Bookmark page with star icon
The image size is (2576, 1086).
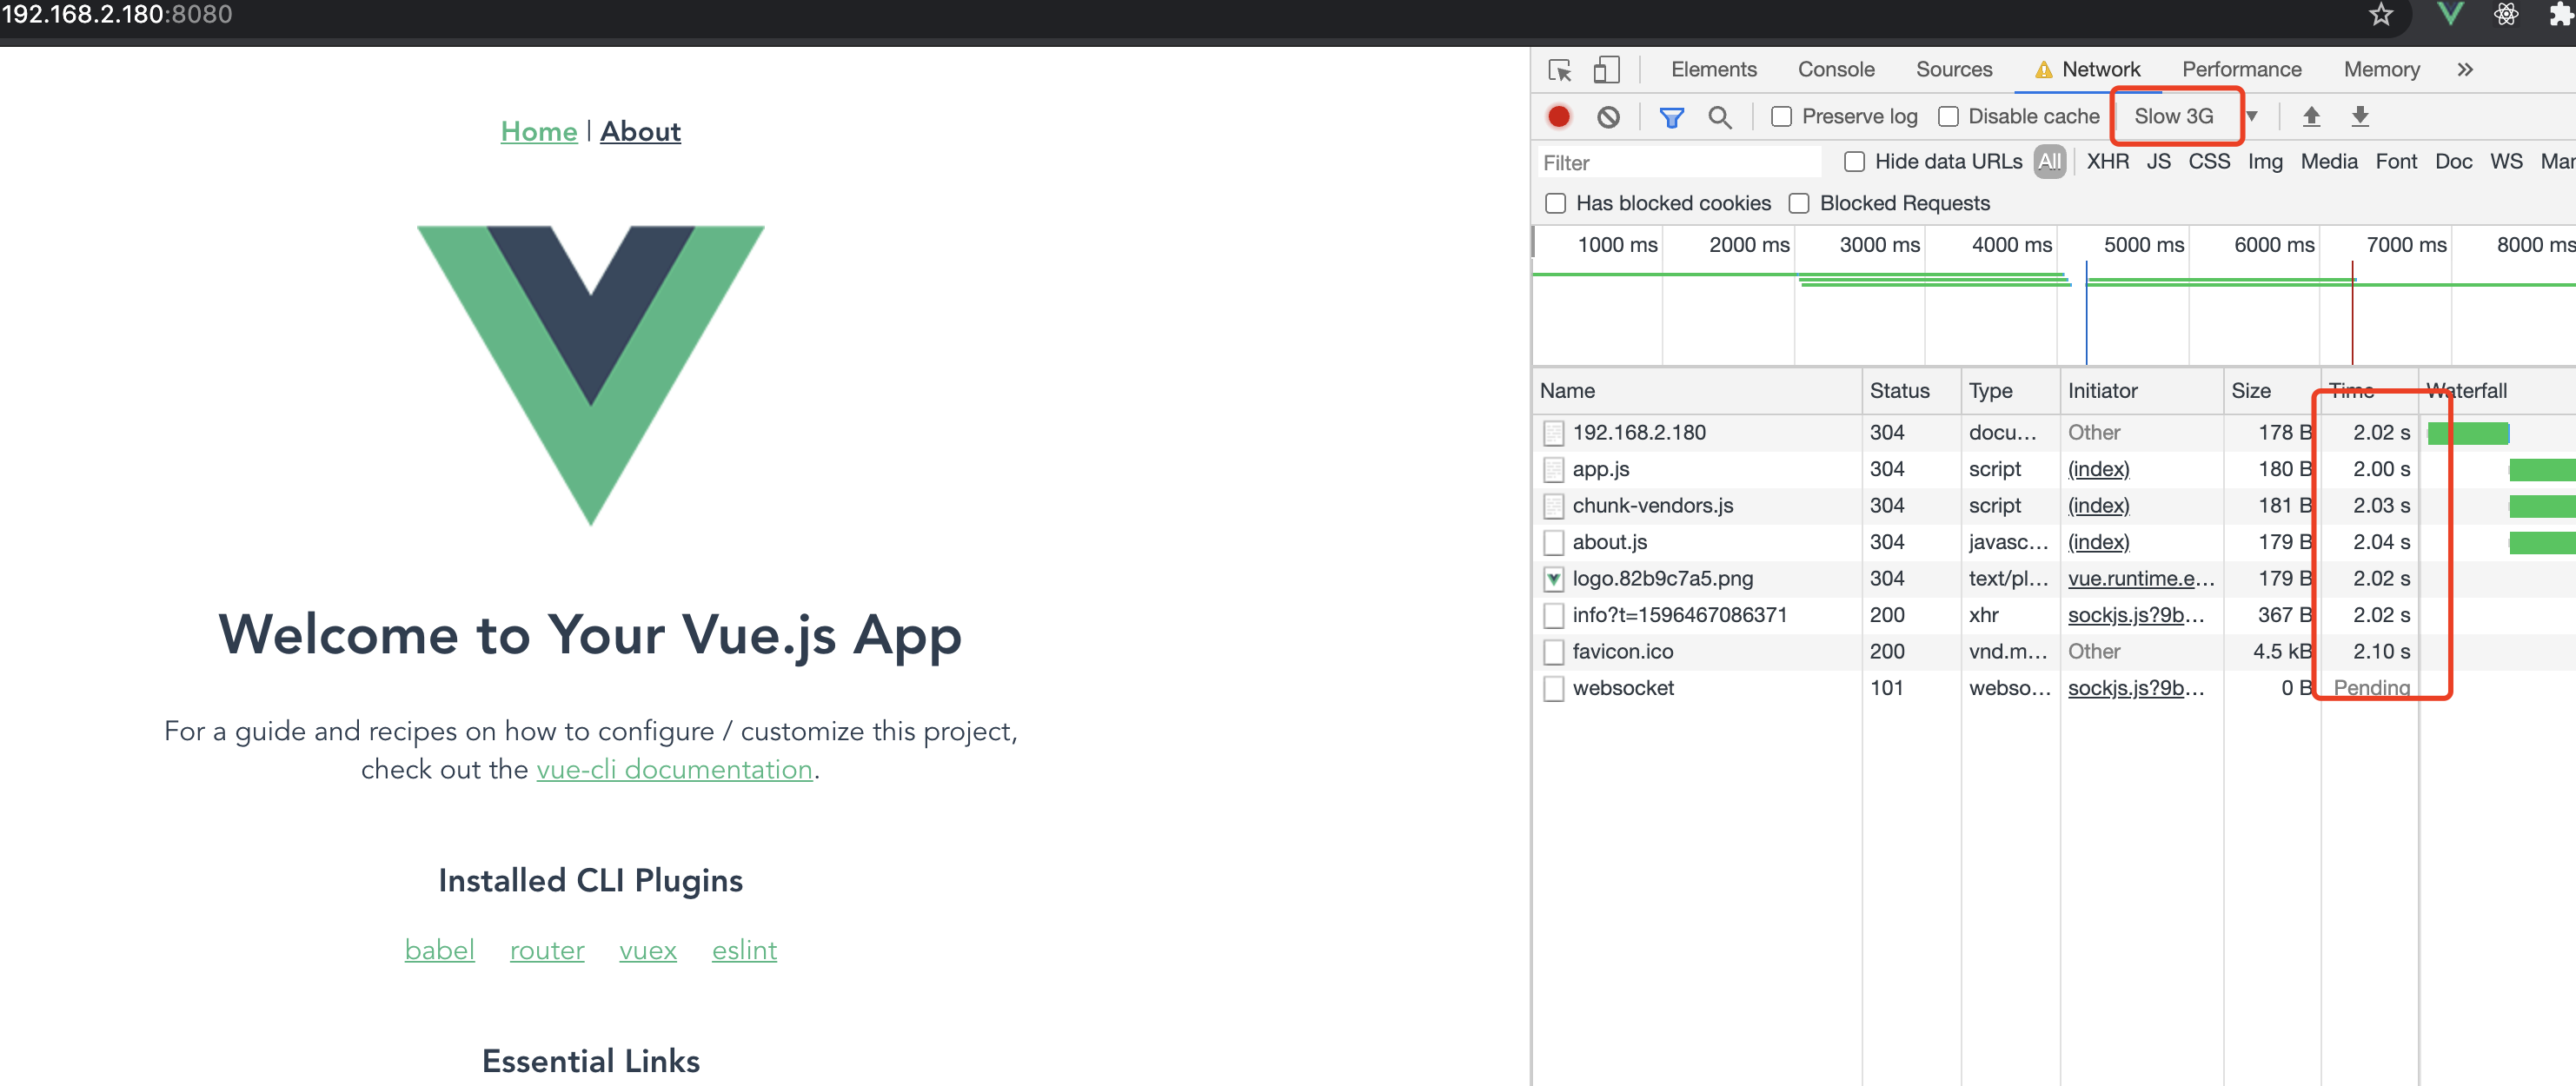pyautogui.click(x=2381, y=15)
